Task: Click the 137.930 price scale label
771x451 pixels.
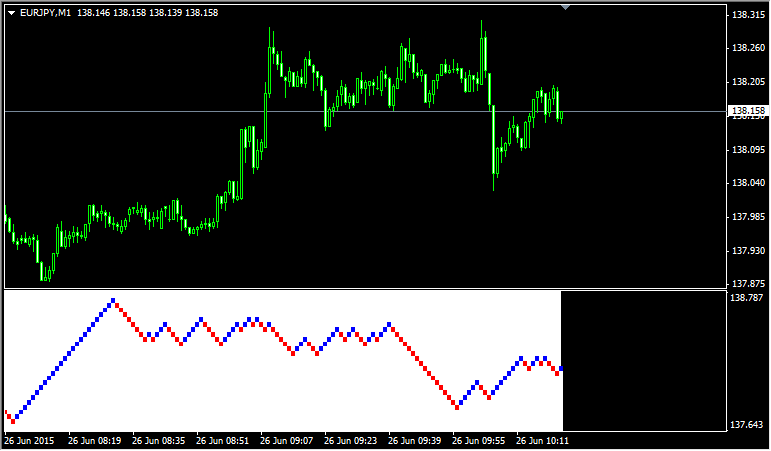Action: click(x=748, y=251)
